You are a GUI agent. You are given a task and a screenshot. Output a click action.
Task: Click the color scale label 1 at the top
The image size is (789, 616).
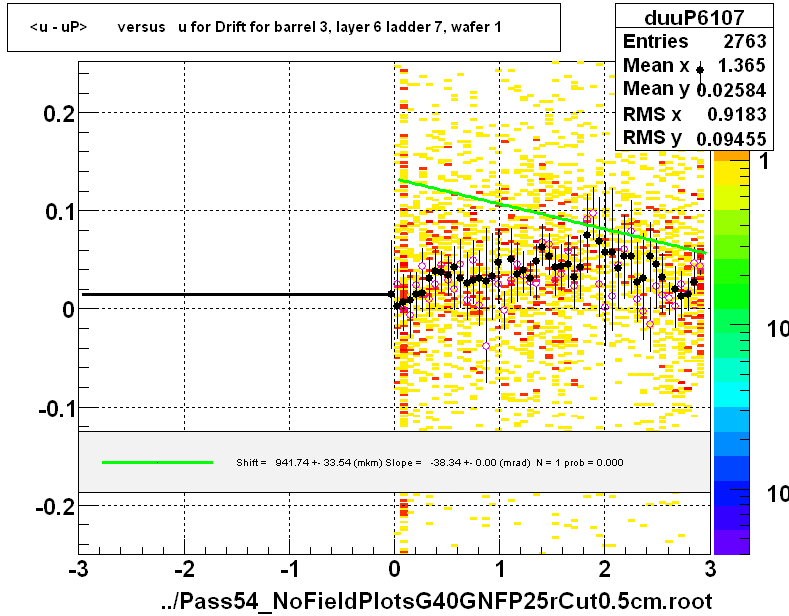pos(764,161)
